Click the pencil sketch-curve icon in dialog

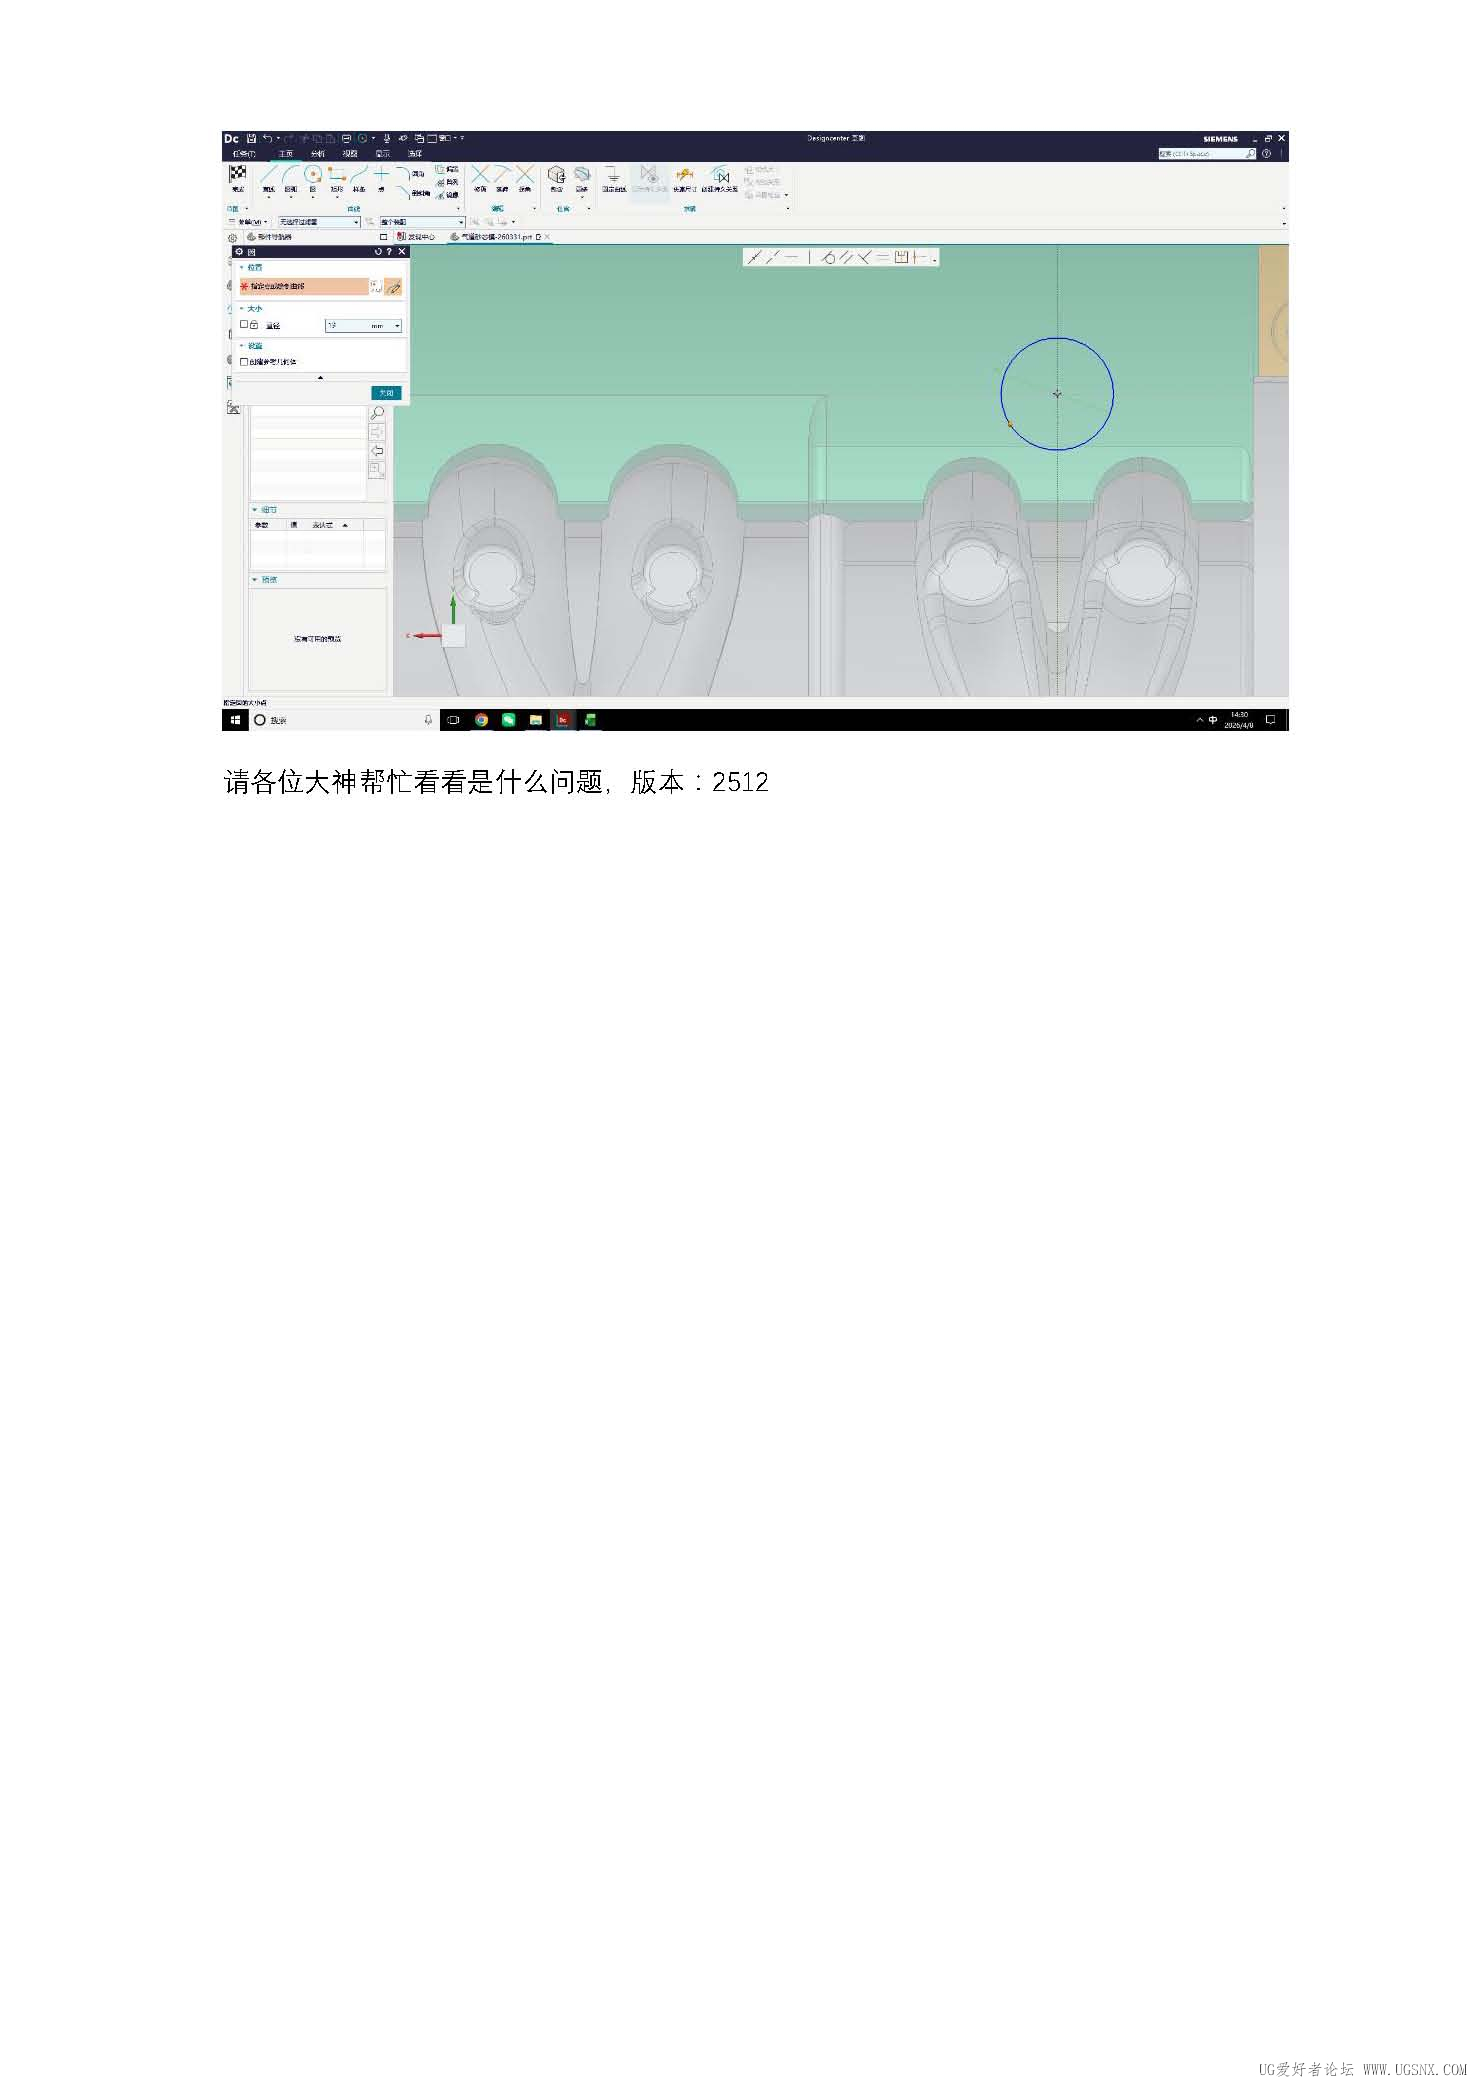[x=393, y=287]
